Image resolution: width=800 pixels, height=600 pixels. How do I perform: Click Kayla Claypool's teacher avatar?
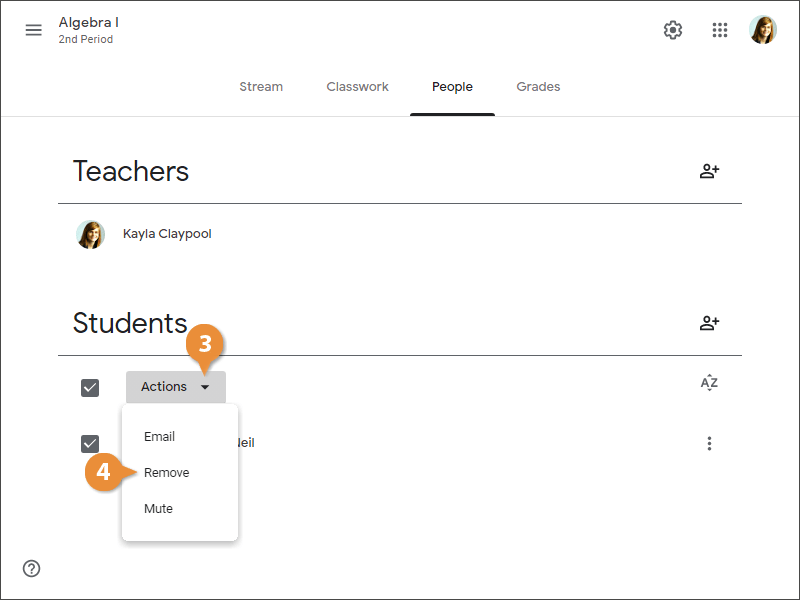91,234
